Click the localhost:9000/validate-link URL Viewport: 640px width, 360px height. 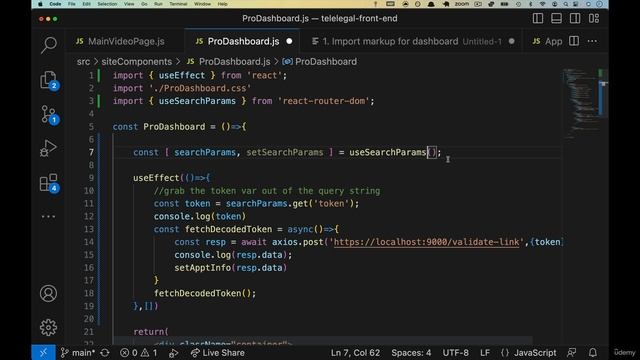point(426,242)
